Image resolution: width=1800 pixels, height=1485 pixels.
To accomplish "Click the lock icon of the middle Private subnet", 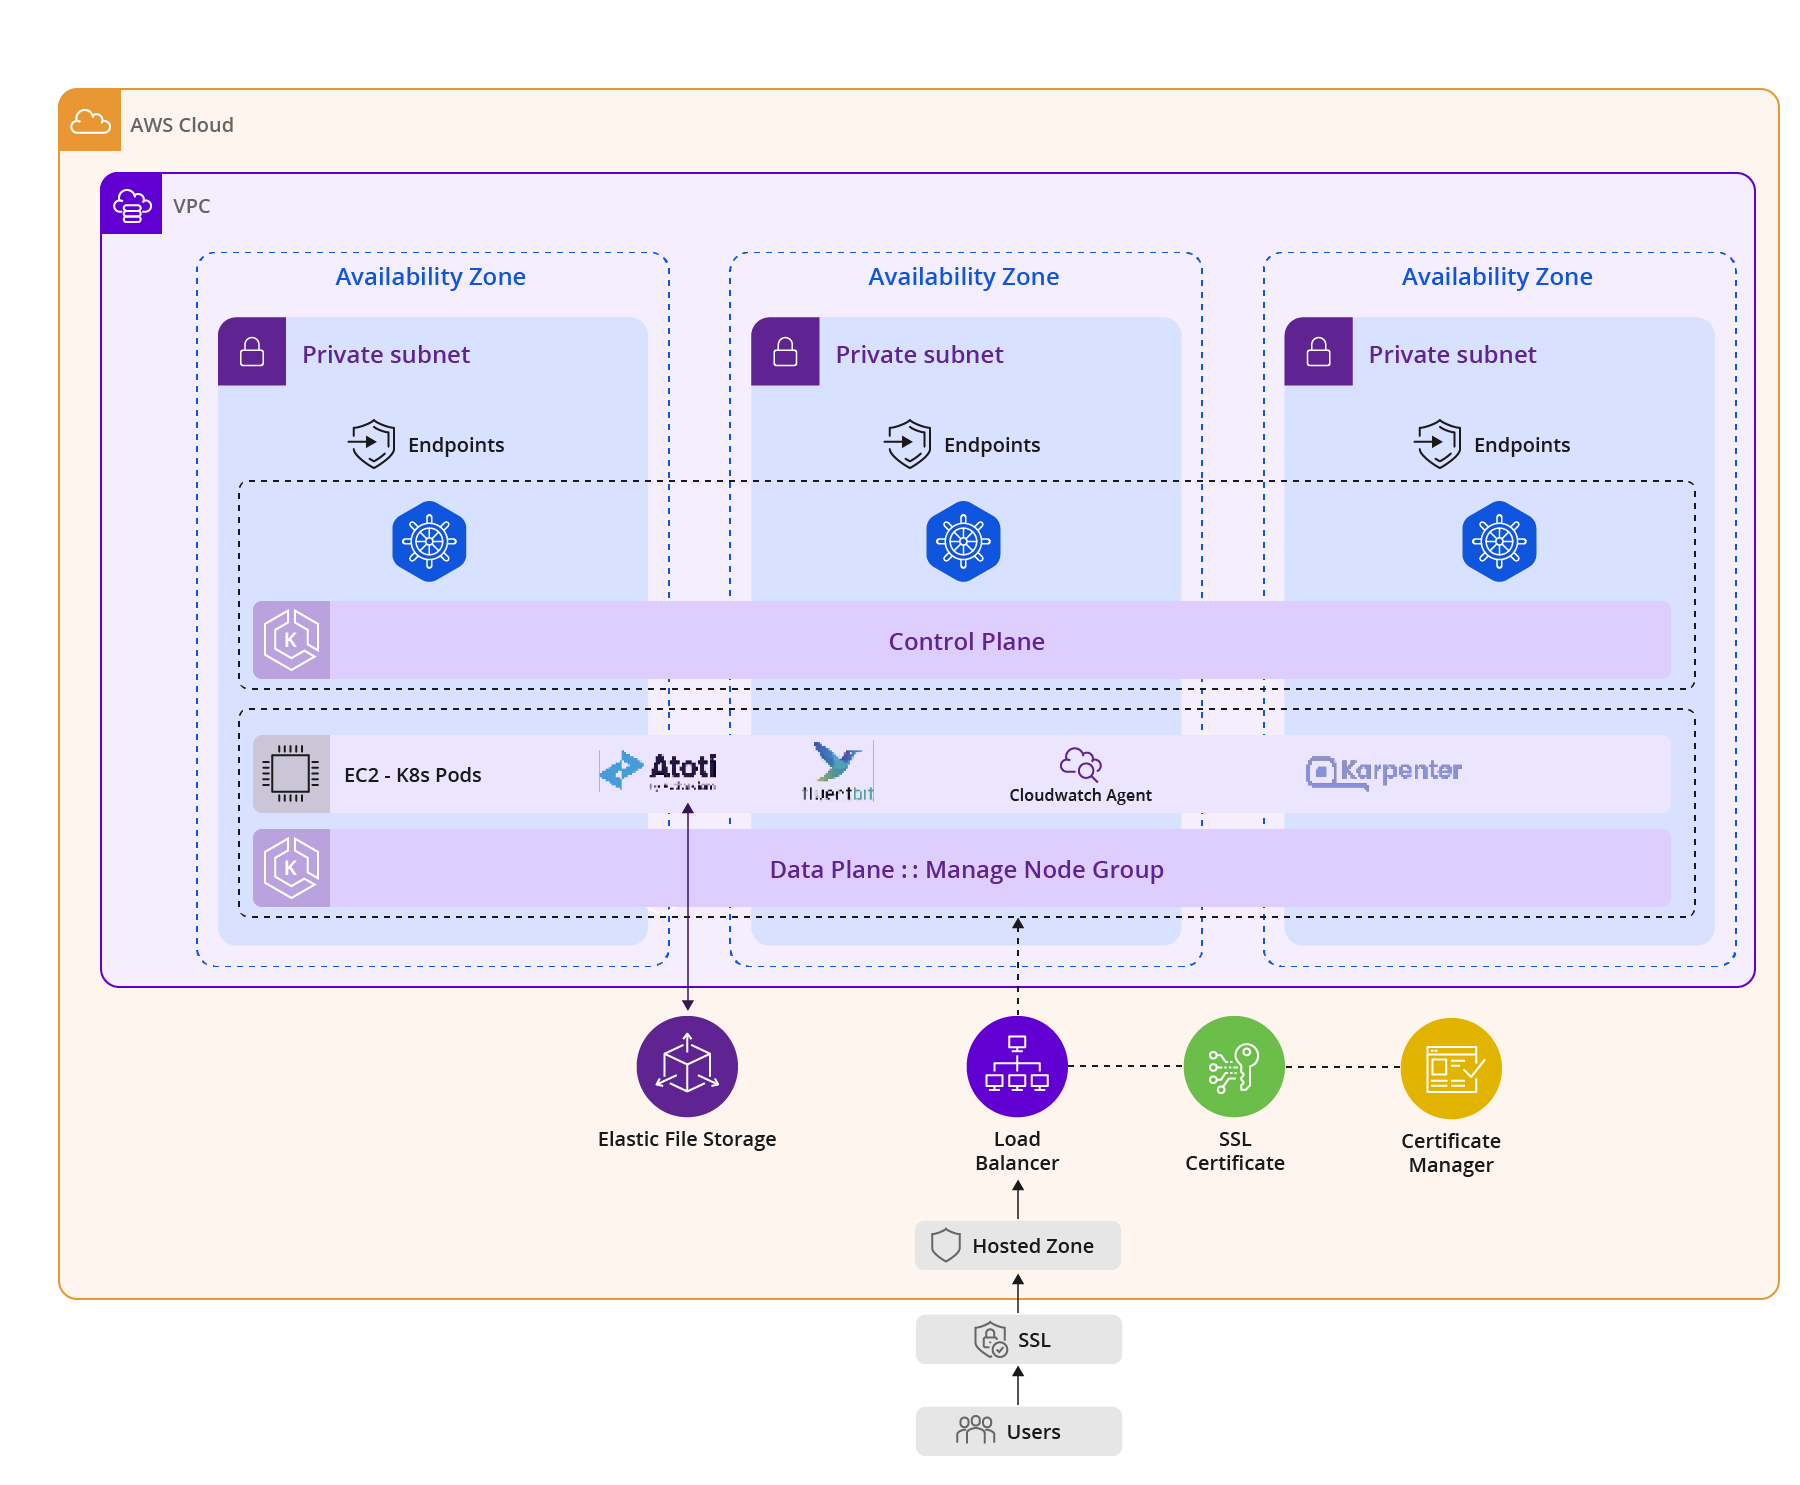I will [785, 352].
